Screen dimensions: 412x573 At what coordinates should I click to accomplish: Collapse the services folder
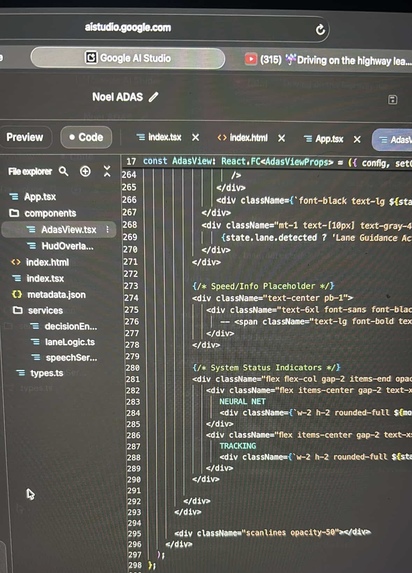click(x=45, y=311)
